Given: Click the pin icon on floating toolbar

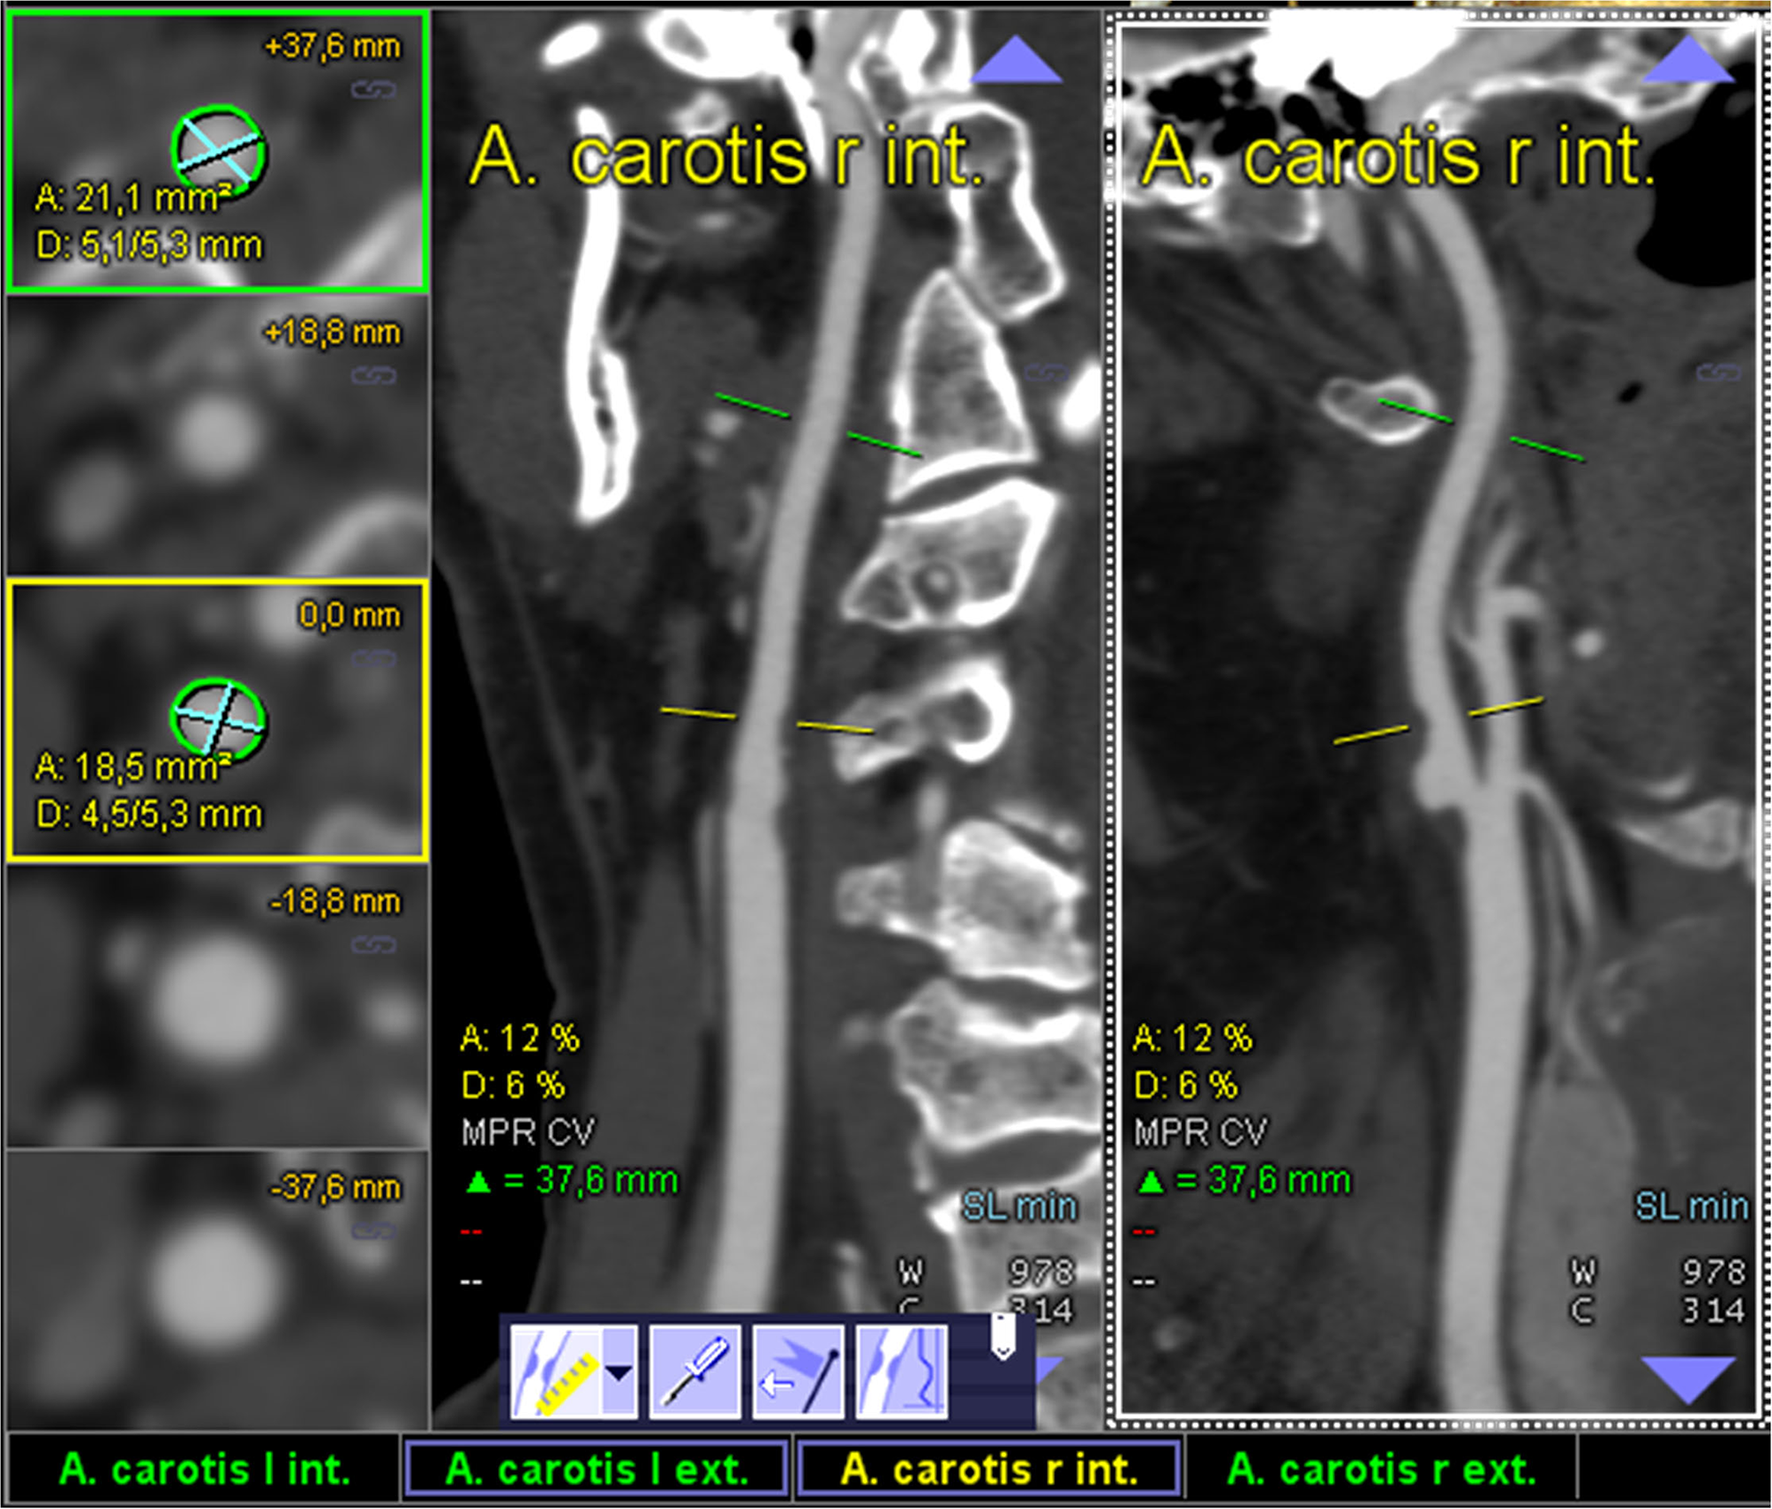Looking at the screenshot, I should pyautogui.click(x=1003, y=1336).
